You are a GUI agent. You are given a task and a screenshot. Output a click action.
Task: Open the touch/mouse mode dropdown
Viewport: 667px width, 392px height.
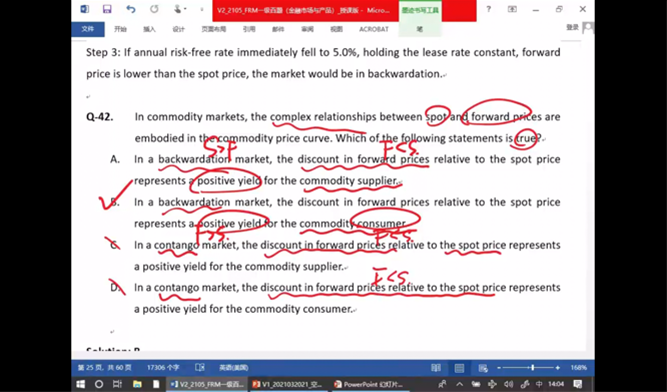(x=180, y=9)
